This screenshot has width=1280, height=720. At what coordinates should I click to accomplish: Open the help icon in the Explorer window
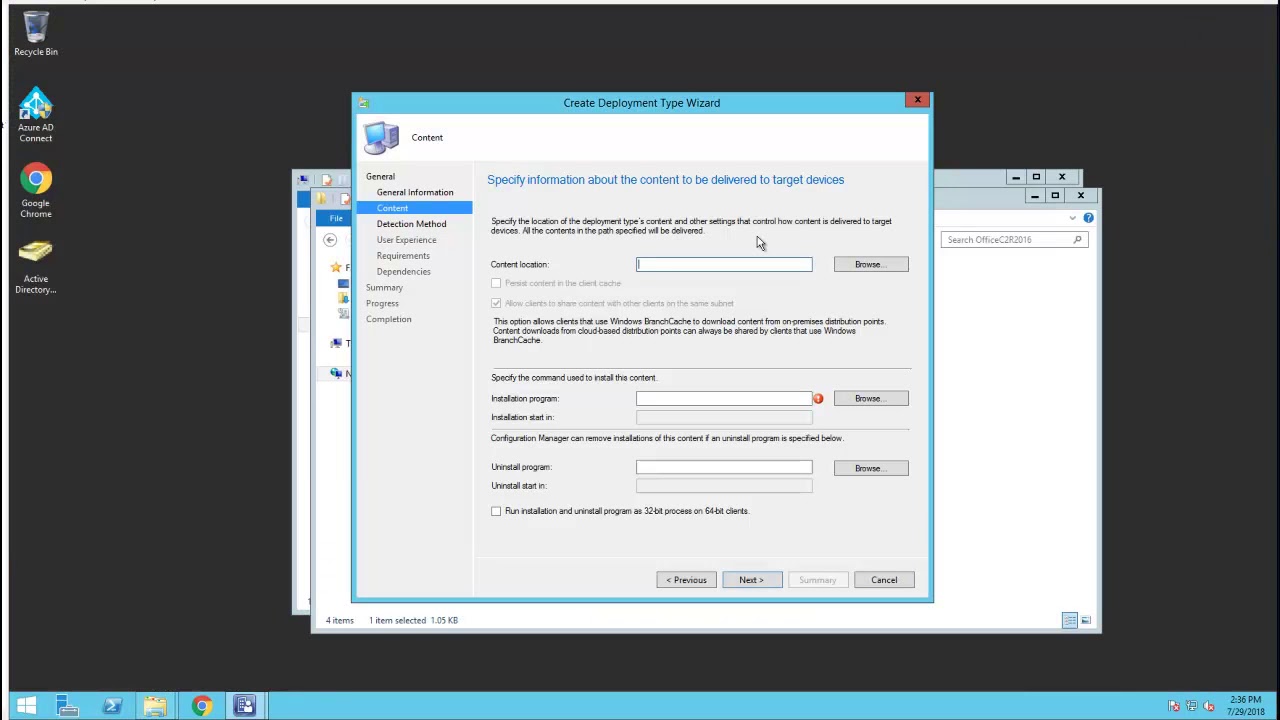tap(1088, 218)
